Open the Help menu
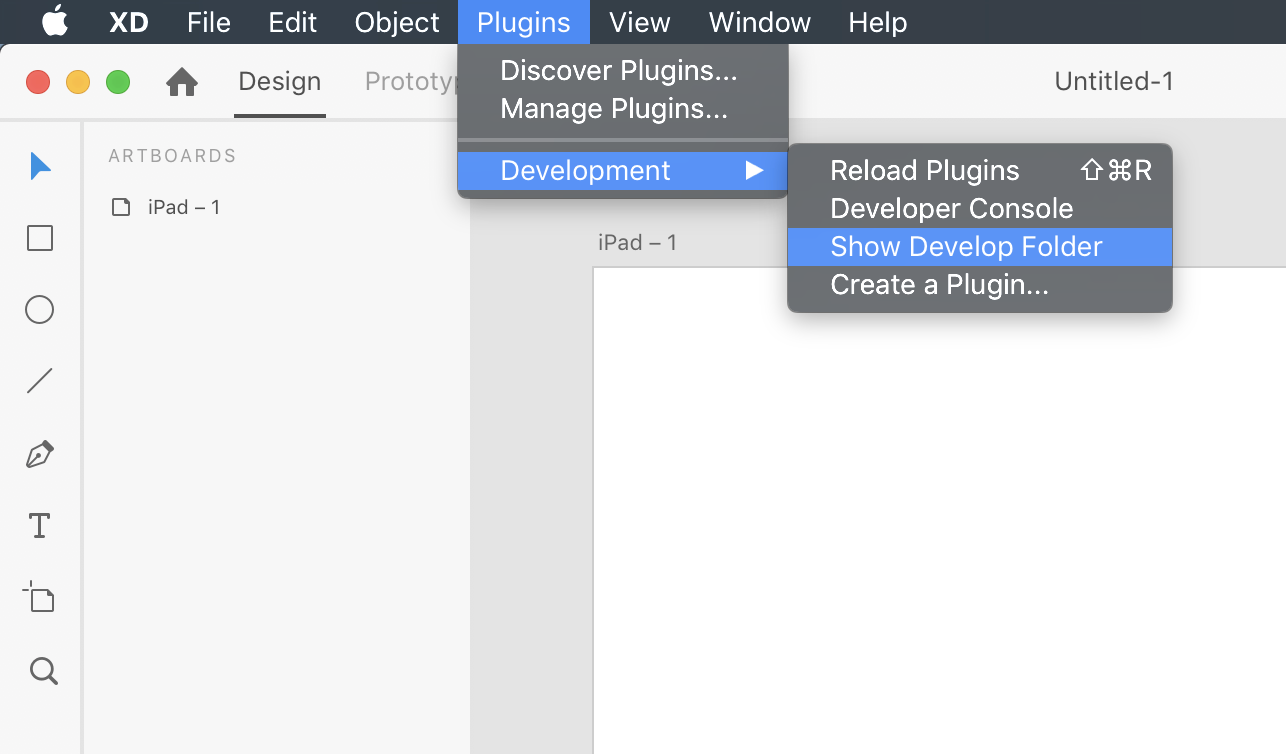The width and height of the screenshot is (1286, 754). point(878,22)
